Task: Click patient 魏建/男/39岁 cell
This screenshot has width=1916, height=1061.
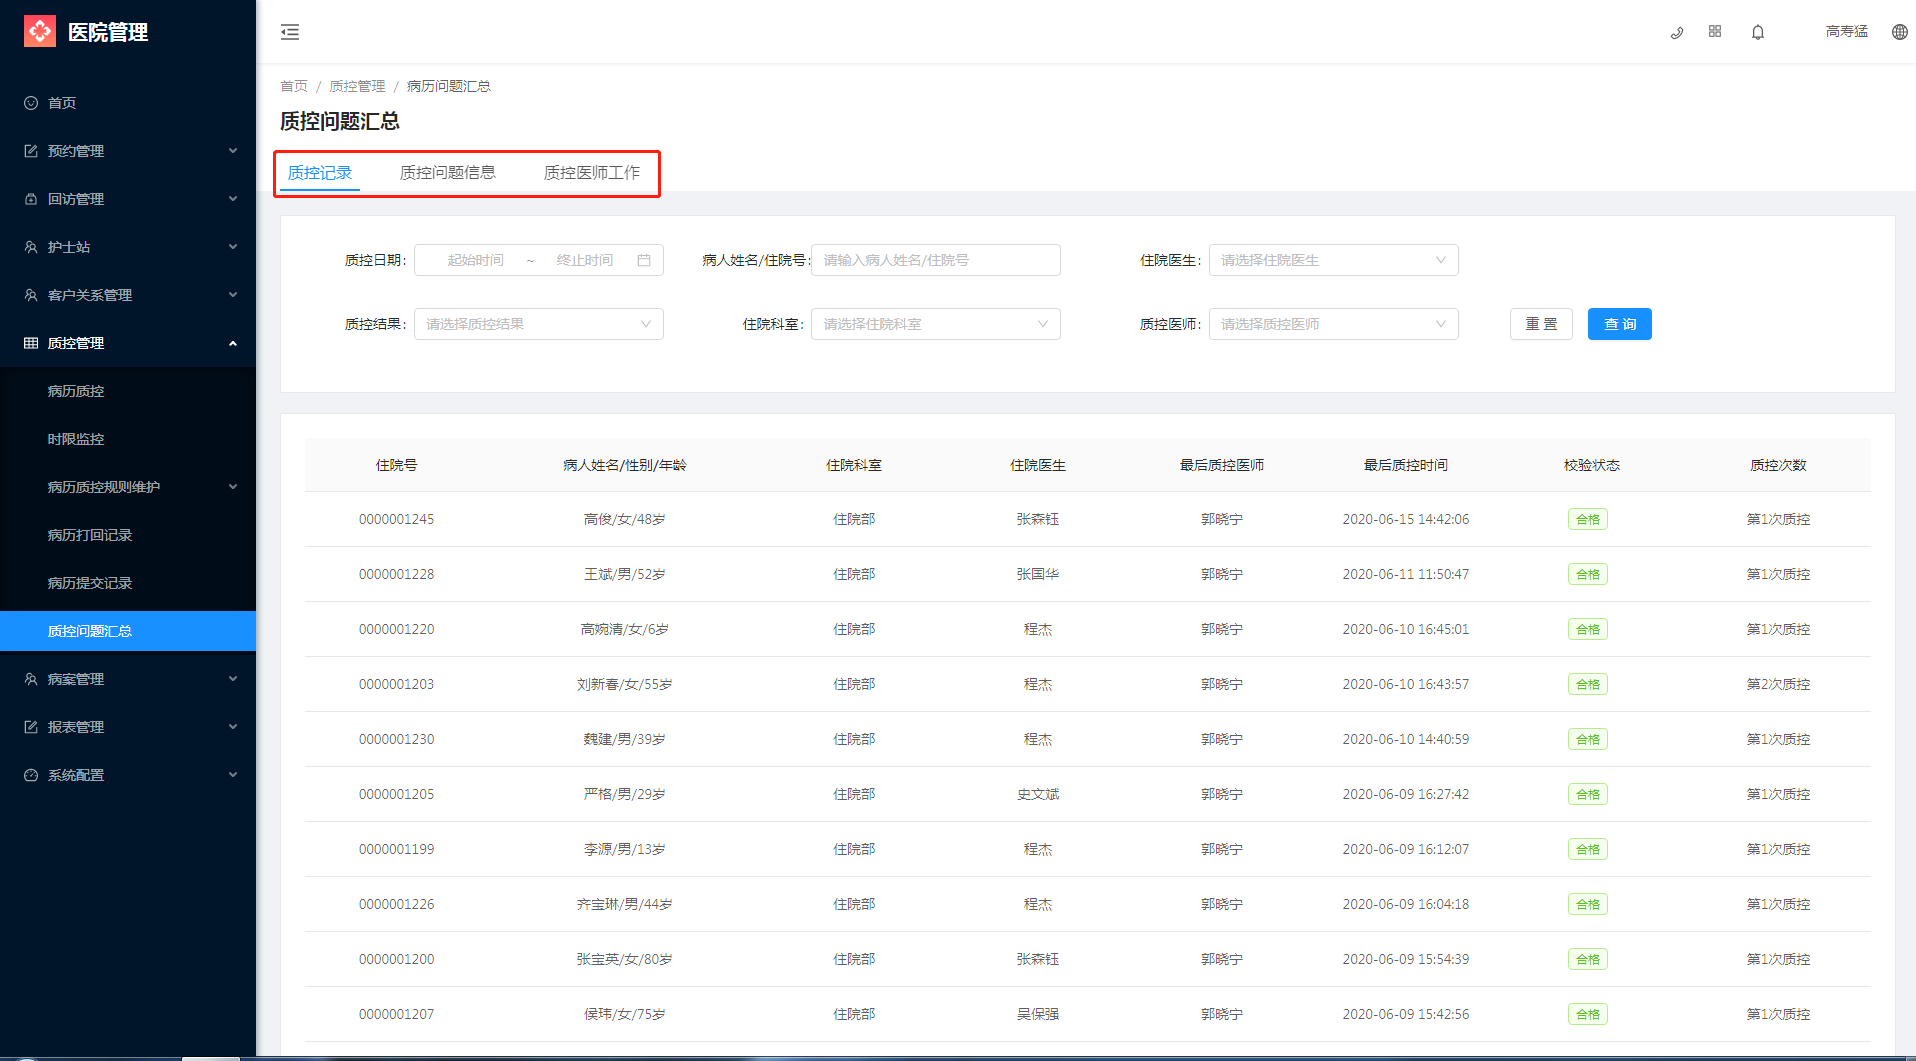Action: (x=625, y=739)
